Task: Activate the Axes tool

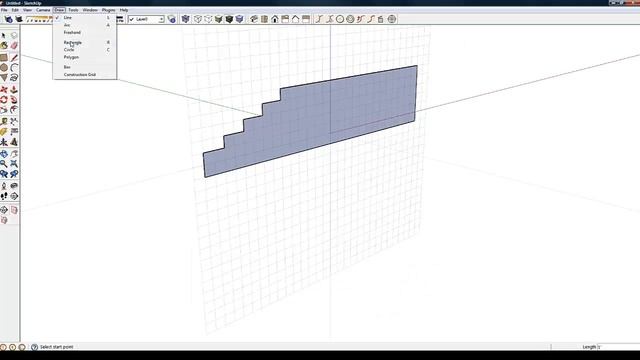Action: [4, 142]
